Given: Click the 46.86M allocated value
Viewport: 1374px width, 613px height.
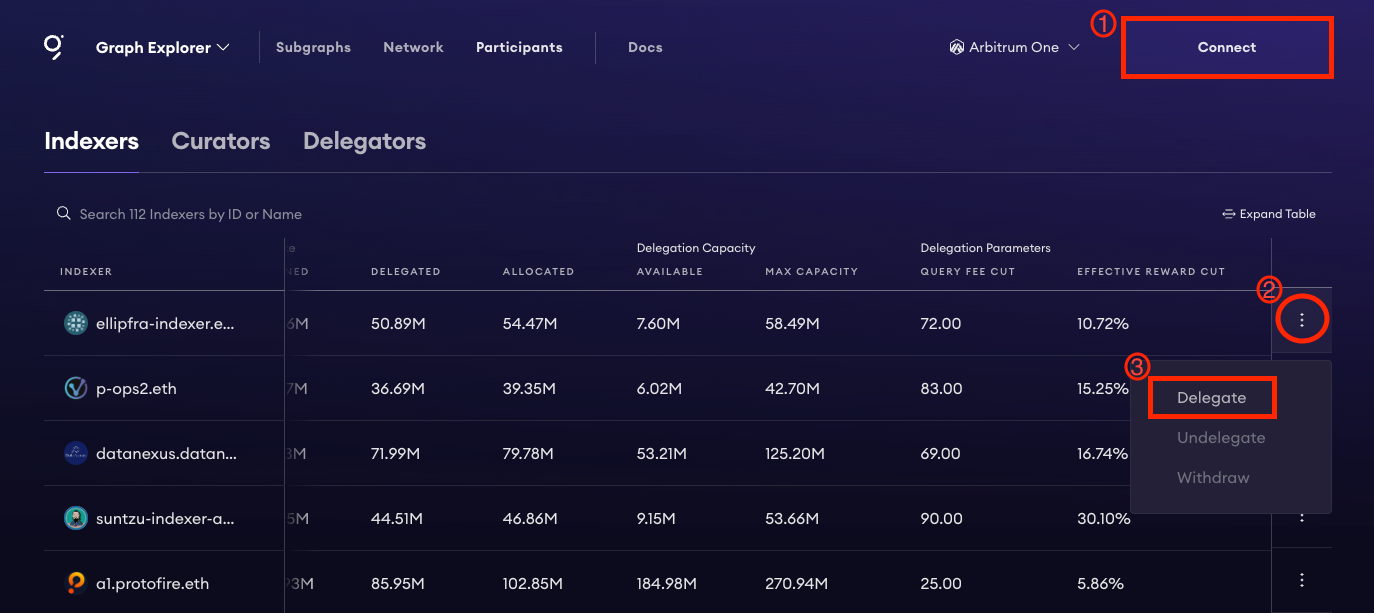Looking at the screenshot, I should pos(530,519).
